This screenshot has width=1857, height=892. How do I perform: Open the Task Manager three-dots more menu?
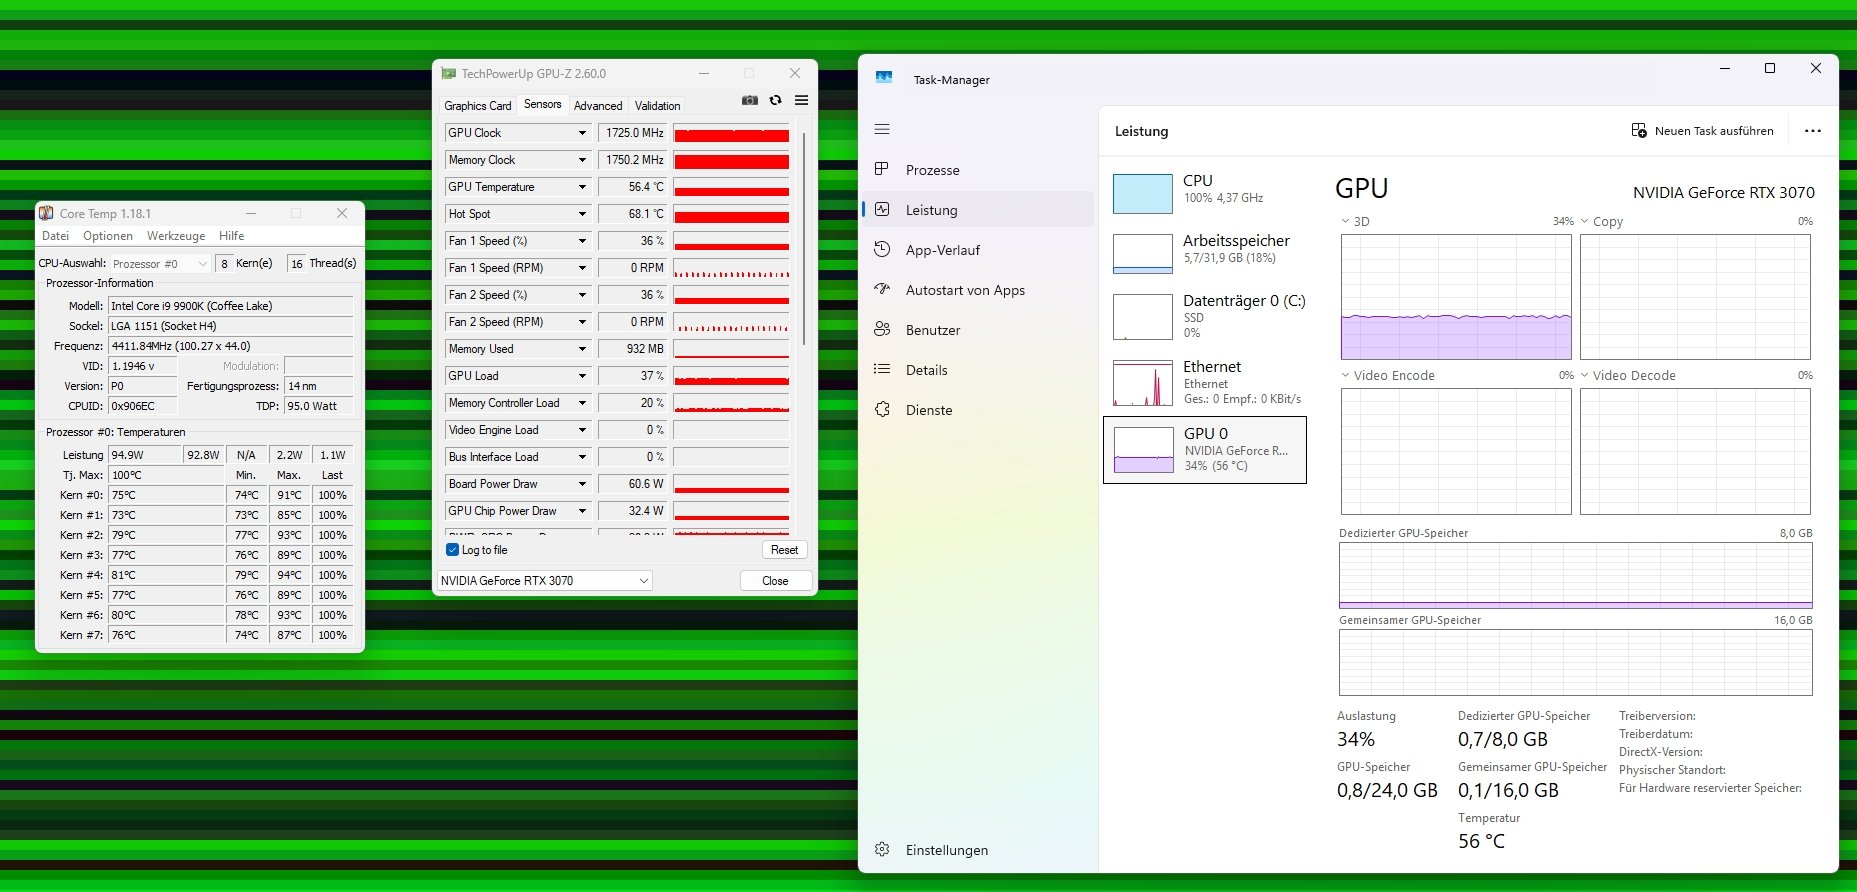pos(1813,131)
